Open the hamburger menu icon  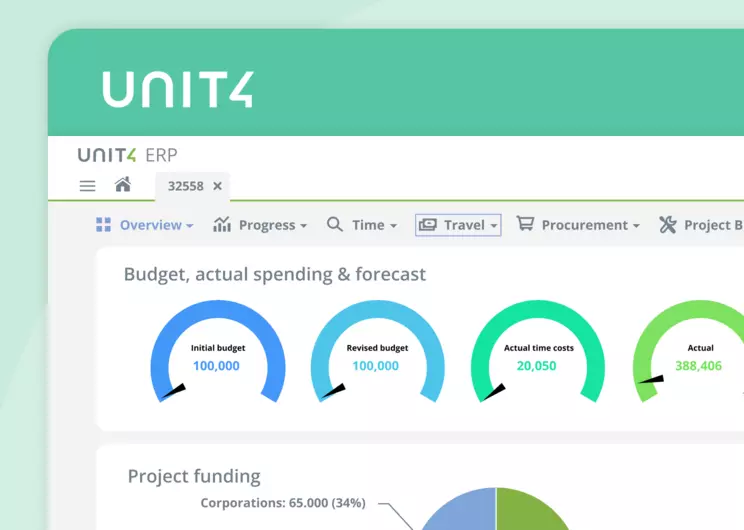(87, 186)
